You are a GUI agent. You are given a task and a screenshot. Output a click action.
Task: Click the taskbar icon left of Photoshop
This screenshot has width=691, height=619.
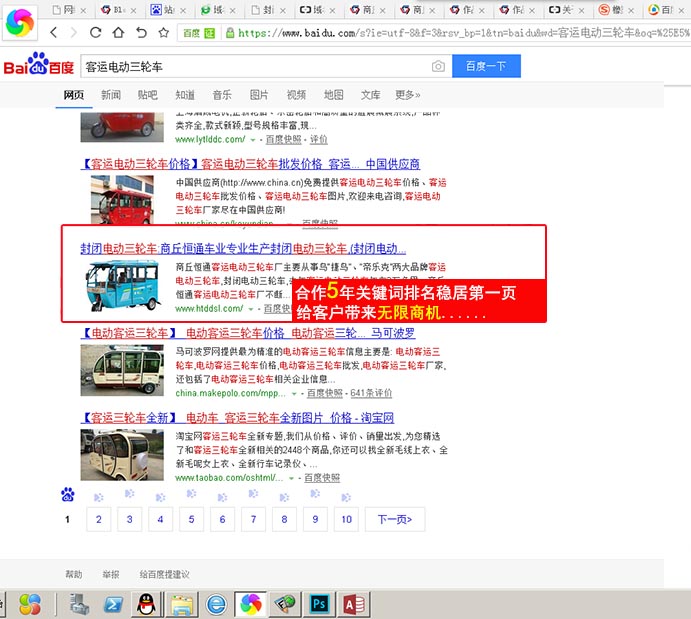coord(285,604)
